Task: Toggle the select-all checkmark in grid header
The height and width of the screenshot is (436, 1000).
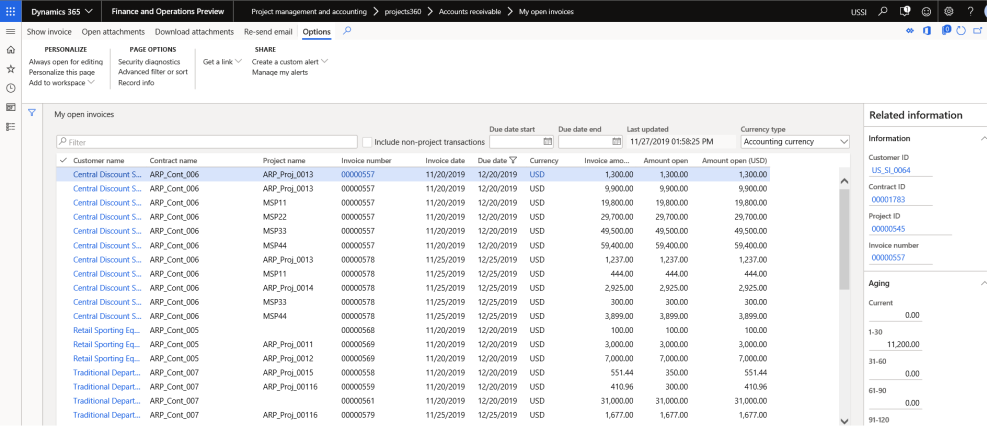Action: (x=64, y=160)
